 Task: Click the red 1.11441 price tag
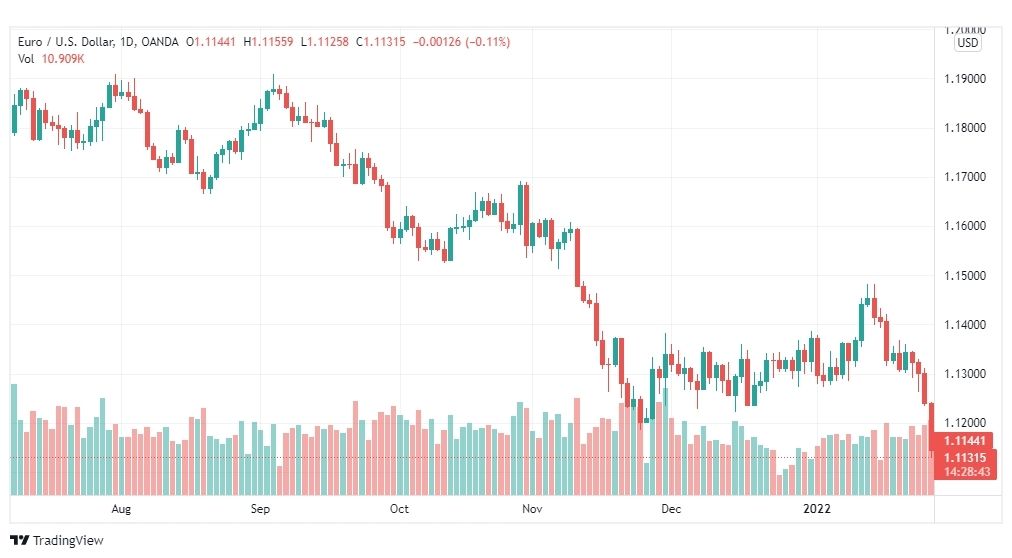coord(965,441)
